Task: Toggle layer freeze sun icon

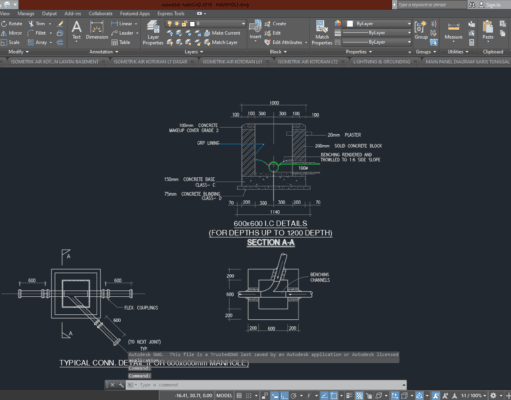Action: (177, 24)
